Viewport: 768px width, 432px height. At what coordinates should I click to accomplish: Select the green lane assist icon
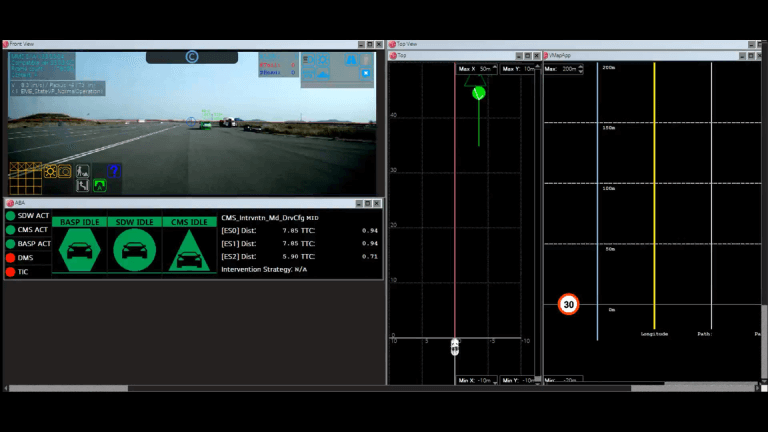point(99,185)
